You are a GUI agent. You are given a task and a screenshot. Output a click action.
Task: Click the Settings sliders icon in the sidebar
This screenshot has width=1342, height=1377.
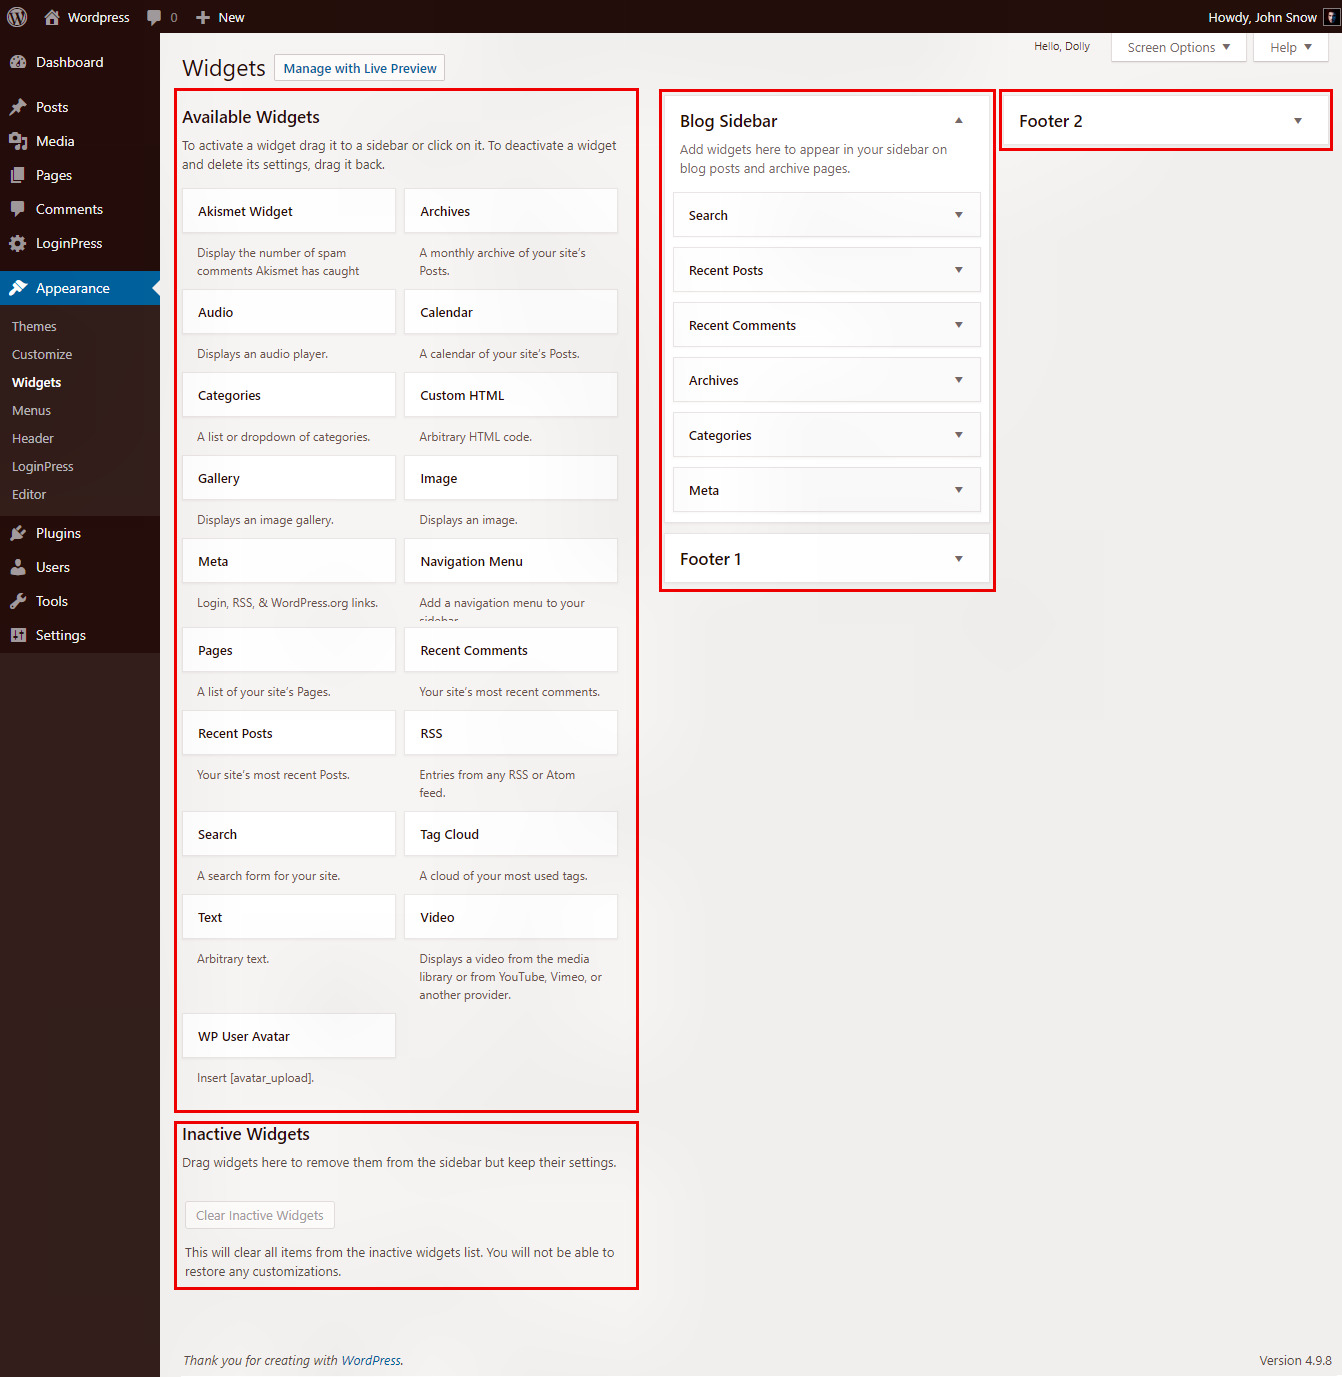pyautogui.click(x=18, y=635)
